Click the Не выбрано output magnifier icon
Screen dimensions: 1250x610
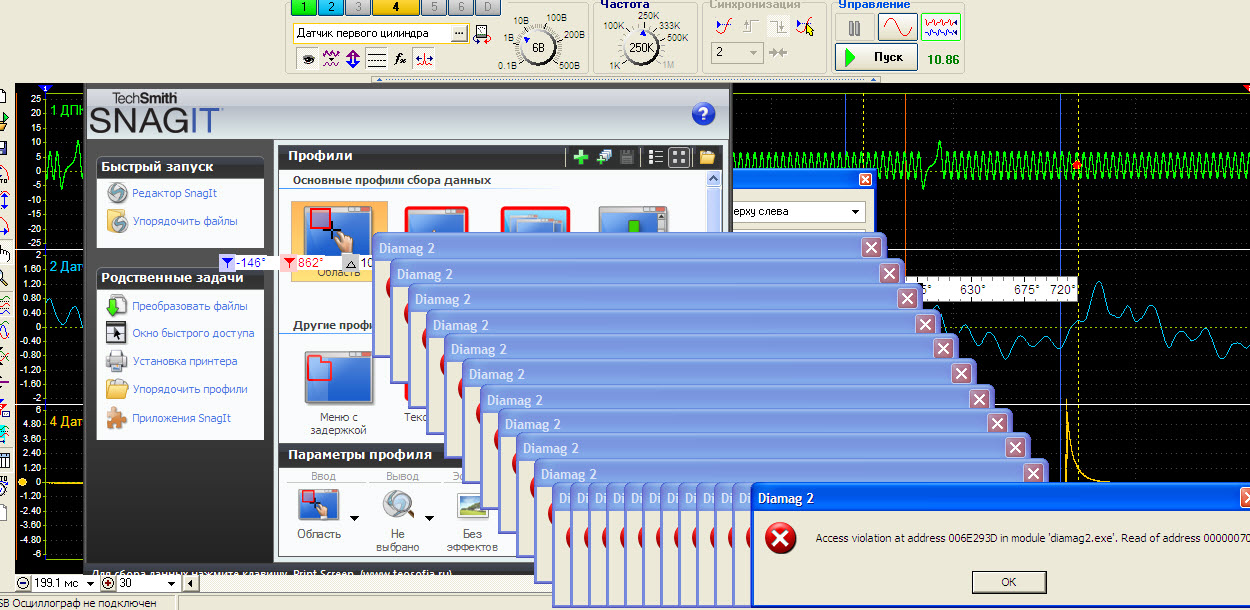pos(400,506)
